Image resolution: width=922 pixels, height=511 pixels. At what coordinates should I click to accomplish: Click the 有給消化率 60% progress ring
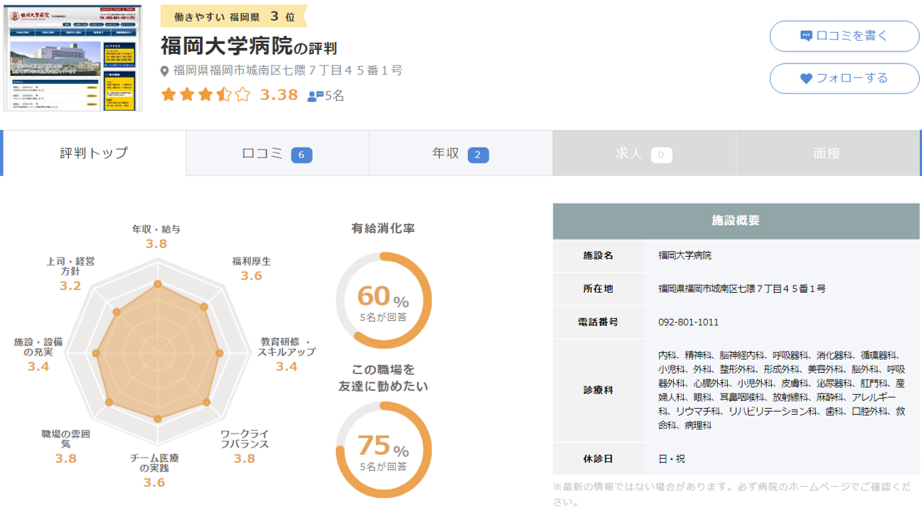[x=384, y=300]
